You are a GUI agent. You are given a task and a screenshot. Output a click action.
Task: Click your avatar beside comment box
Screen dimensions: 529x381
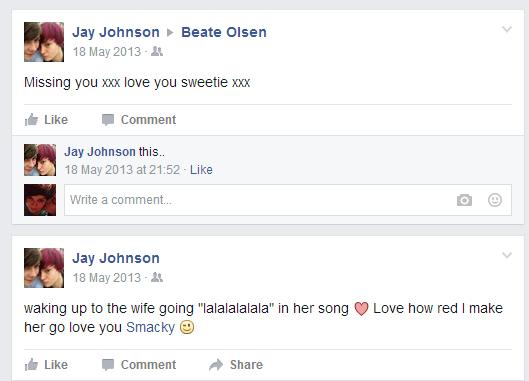(x=40, y=200)
